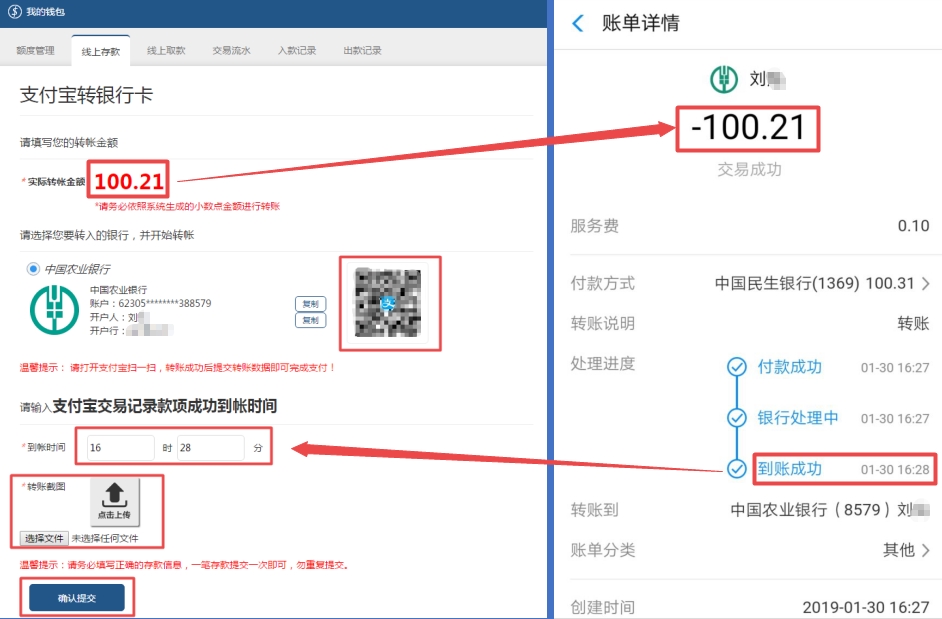Viewport: 942px width, 619px height.
Task: Switch to the 交易流水 tab
Action: coord(231,51)
